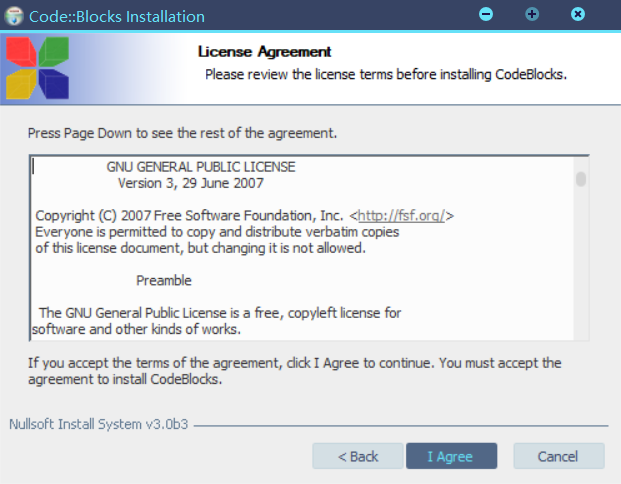
Task: Click the license text scrollbar thumb
Action: (x=580, y=179)
